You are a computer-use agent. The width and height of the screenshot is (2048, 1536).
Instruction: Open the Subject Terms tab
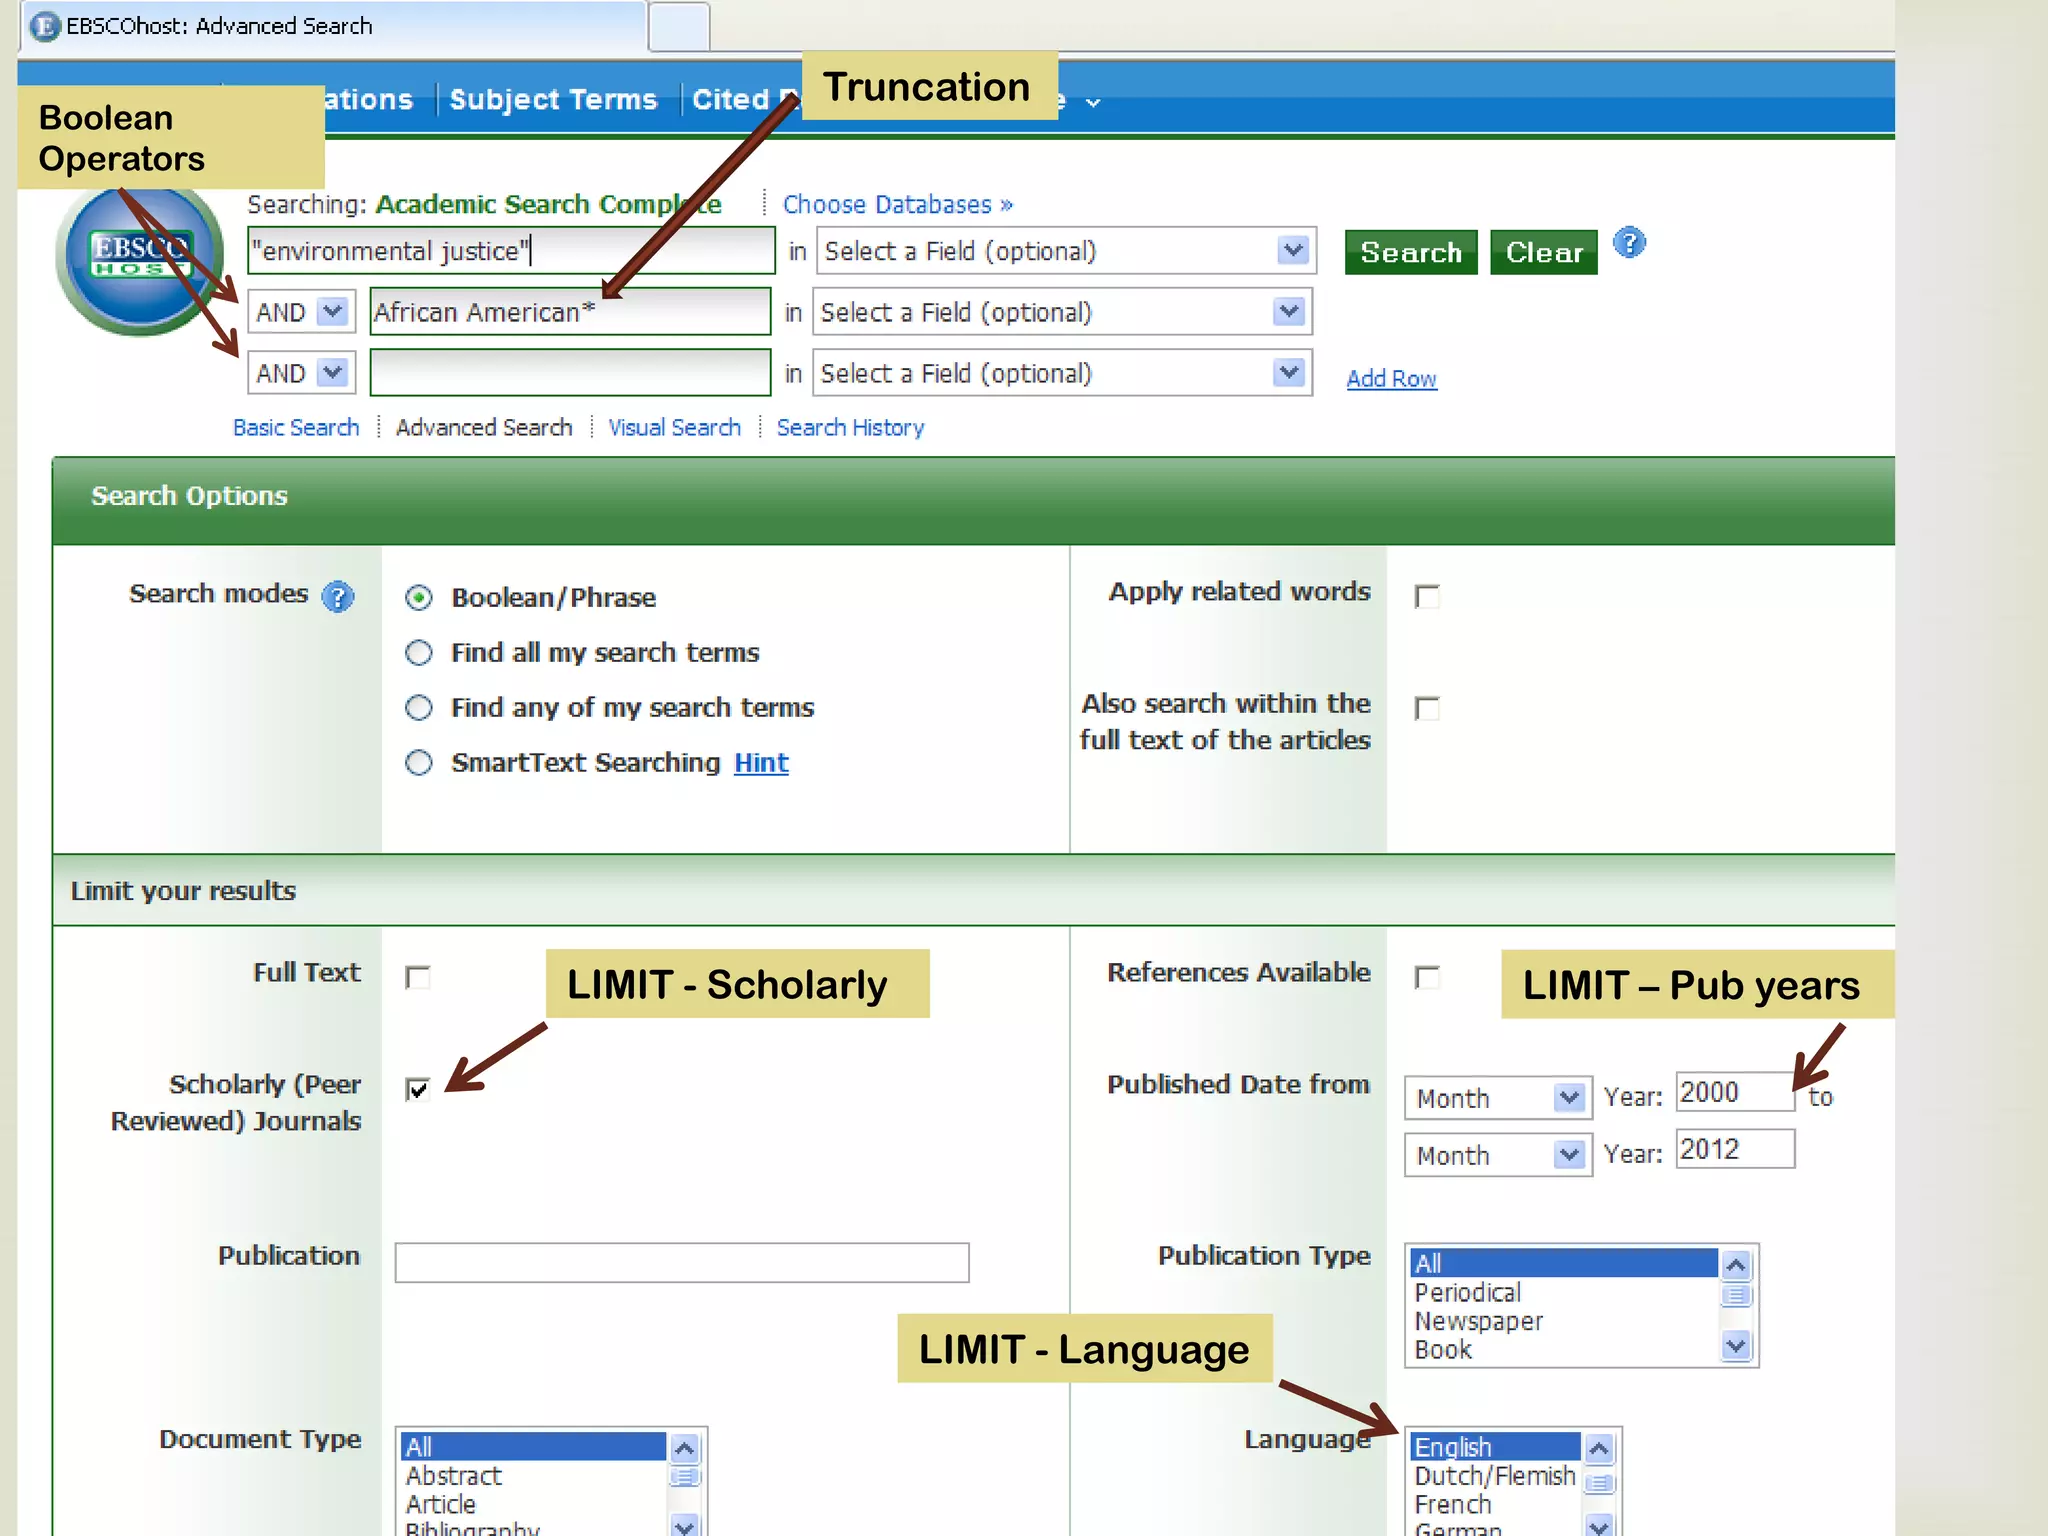(x=553, y=100)
